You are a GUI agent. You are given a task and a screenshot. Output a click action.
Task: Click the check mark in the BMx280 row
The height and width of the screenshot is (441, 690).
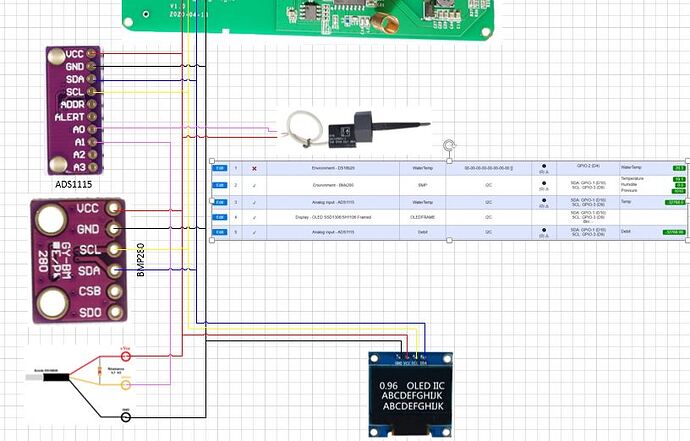[254, 186]
